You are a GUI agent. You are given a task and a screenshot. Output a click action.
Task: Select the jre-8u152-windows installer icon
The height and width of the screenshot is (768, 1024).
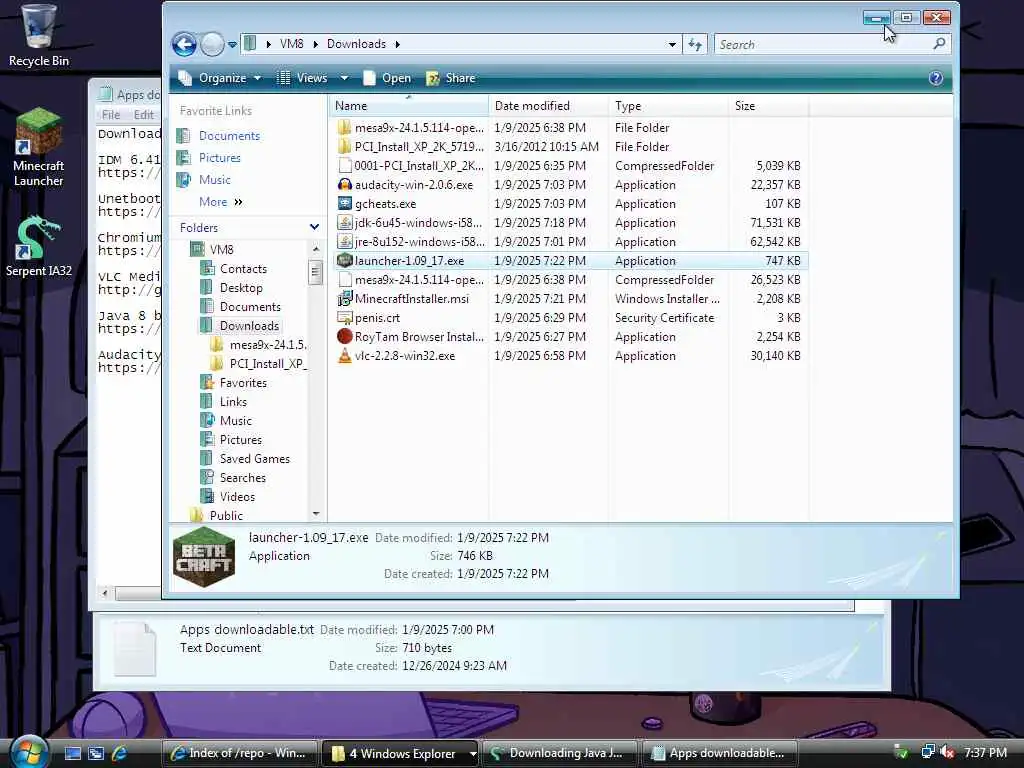click(345, 242)
